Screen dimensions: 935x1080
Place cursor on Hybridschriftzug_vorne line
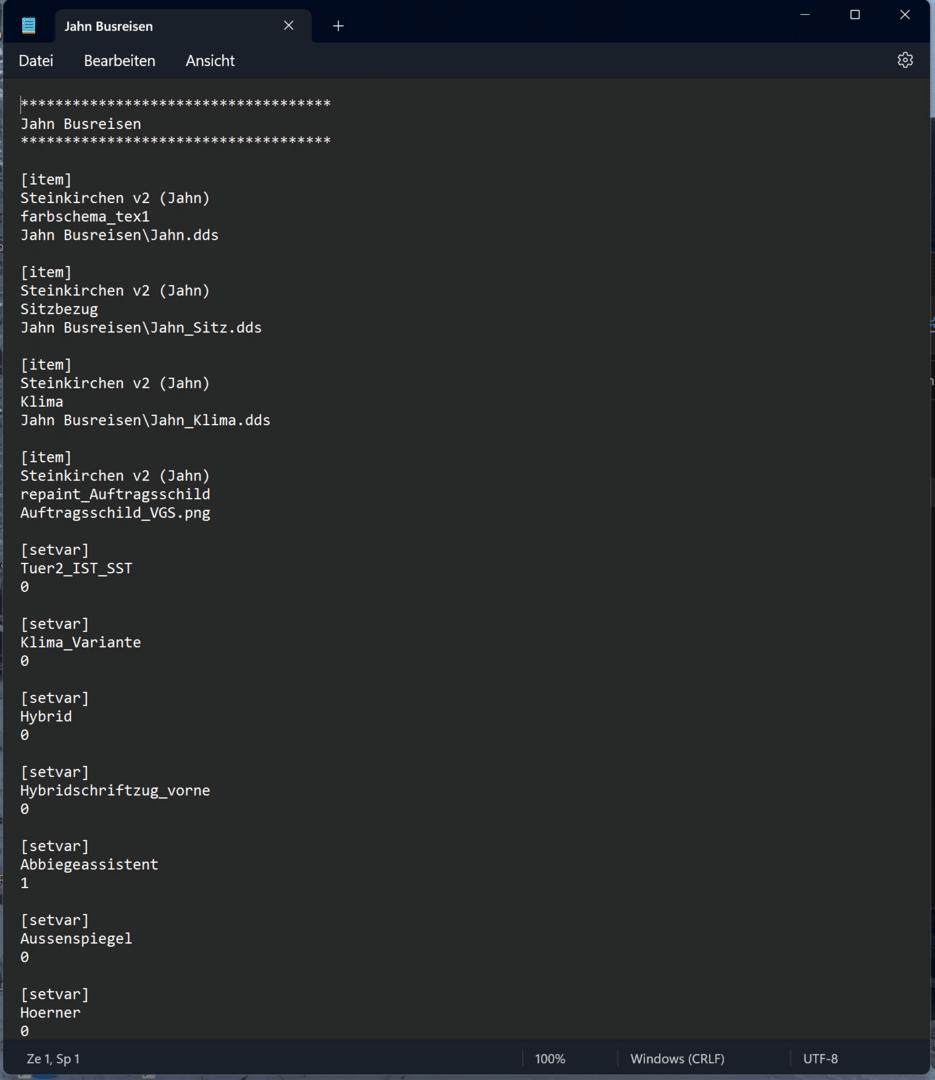(x=115, y=790)
